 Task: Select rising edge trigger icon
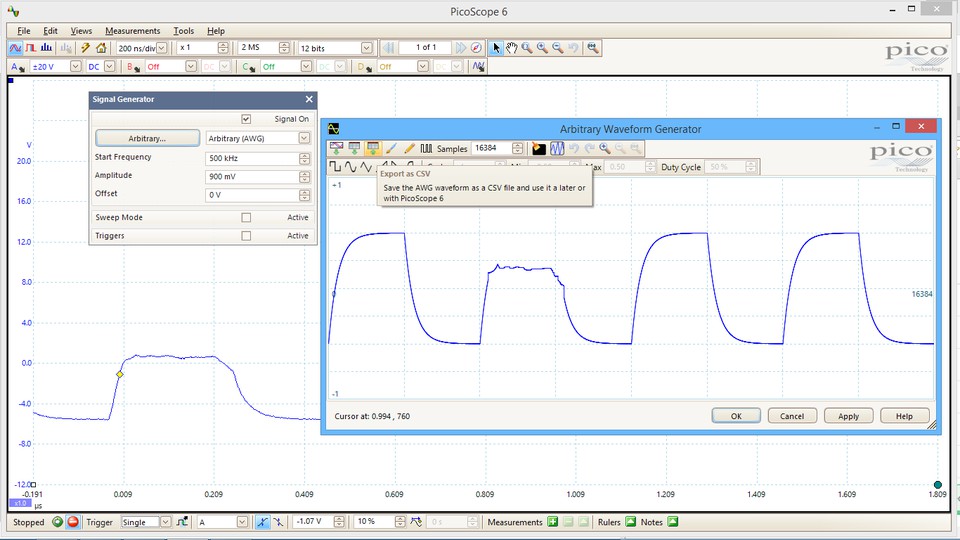tap(262, 522)
